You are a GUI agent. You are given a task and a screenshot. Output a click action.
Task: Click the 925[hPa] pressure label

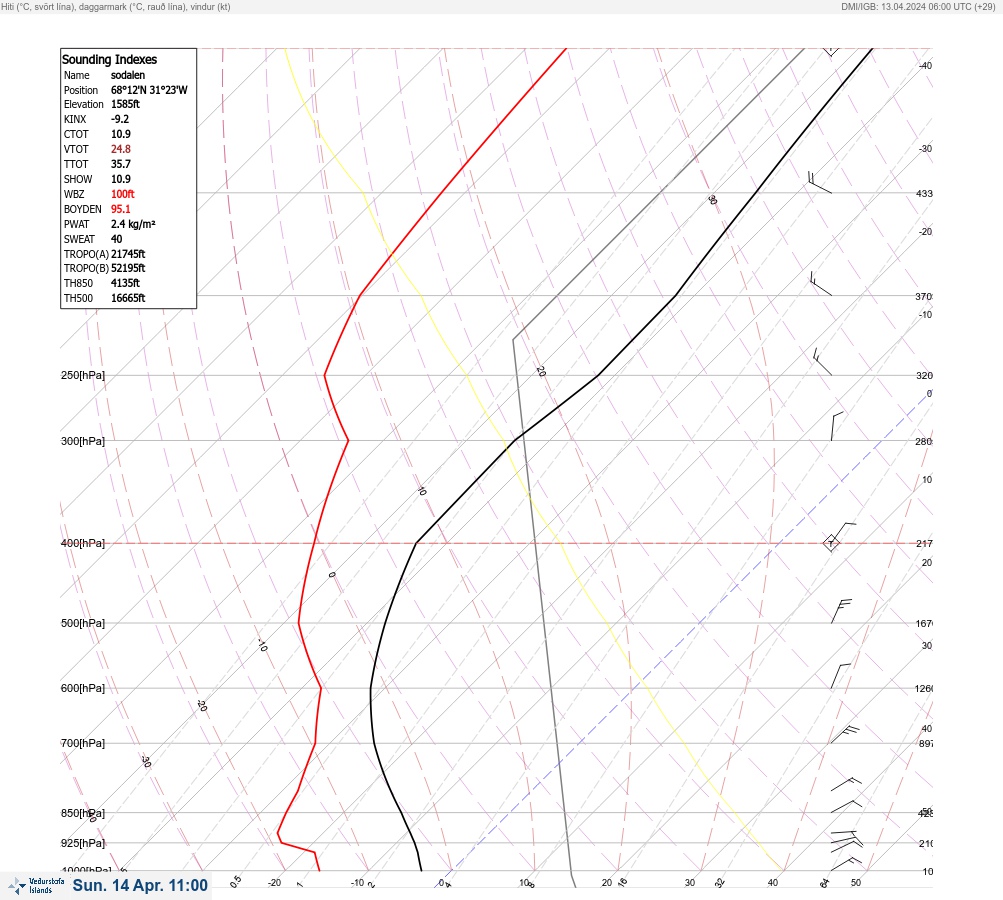[x=83, y=843]
